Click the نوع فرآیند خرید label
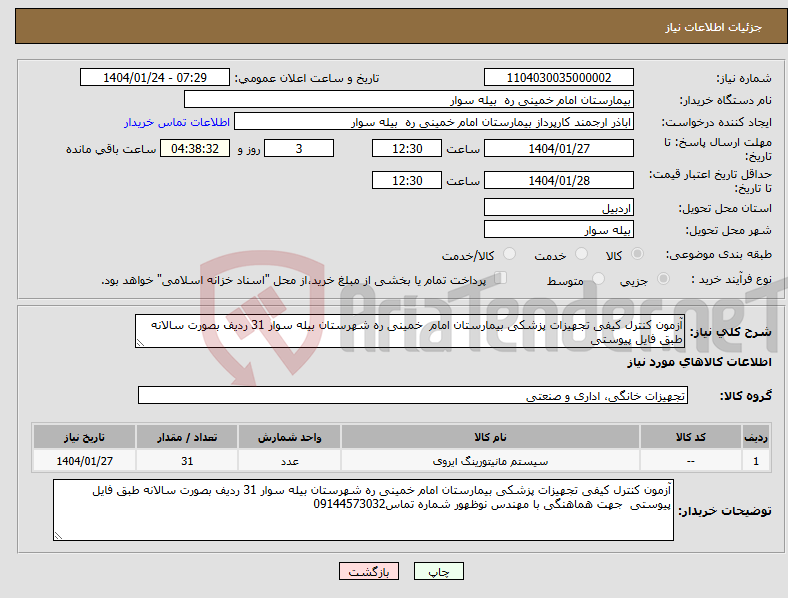Viewport: 788px width, 598px height. [732, 279]
